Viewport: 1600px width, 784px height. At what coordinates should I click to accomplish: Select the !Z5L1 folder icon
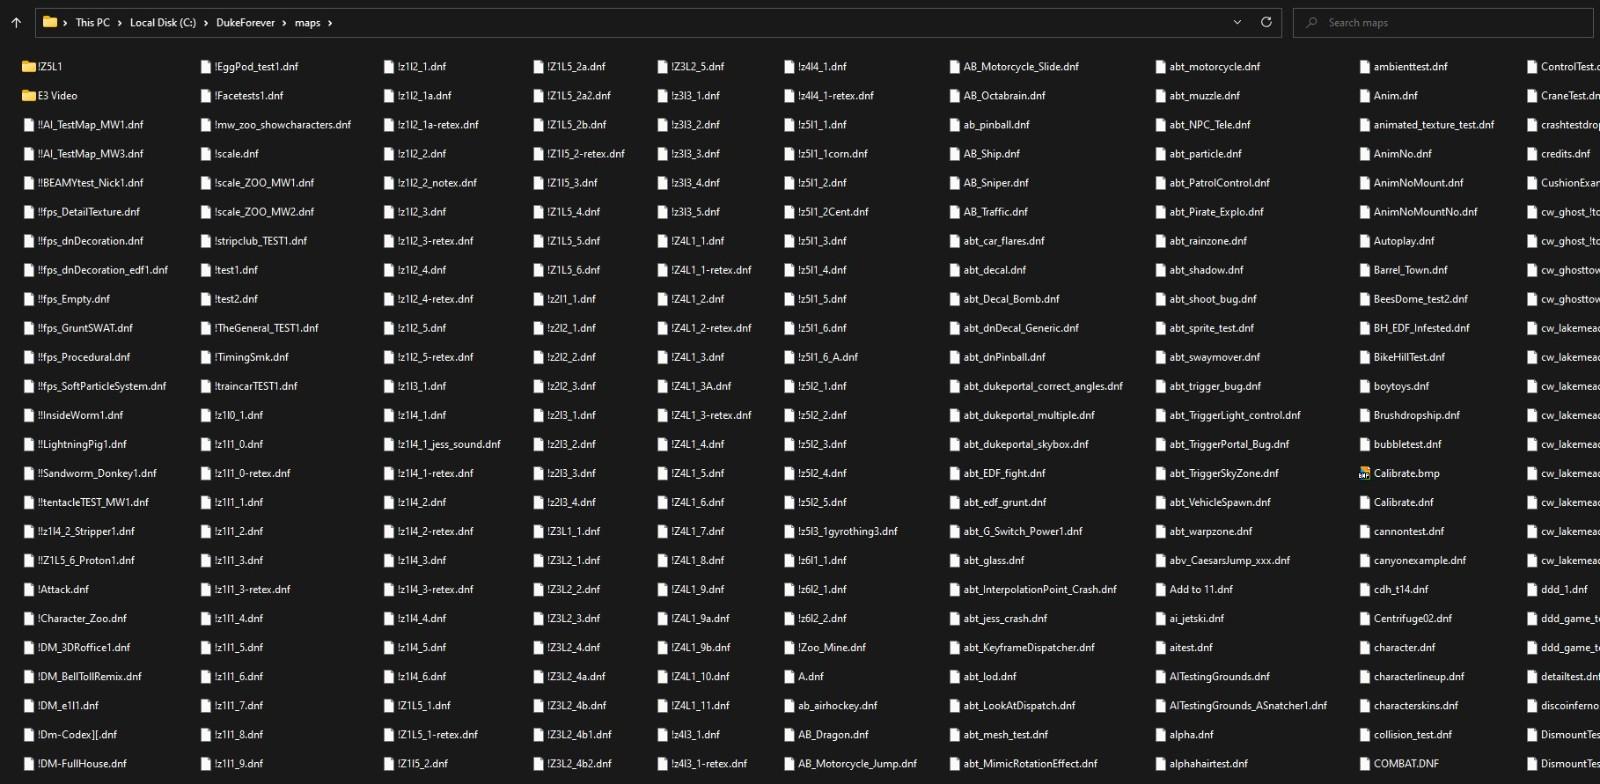28,67
